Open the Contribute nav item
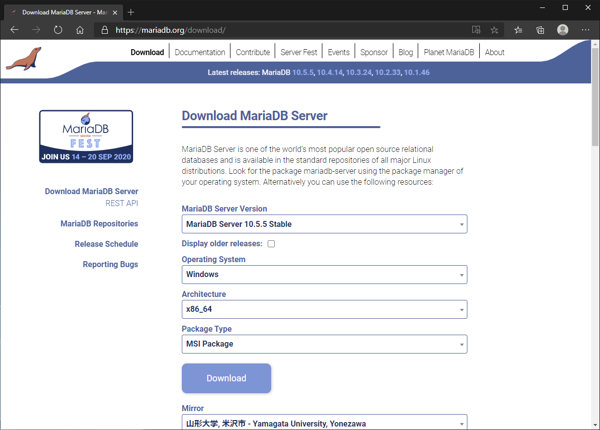This screenshot has height=430, width=600. [x=253, y=52]
